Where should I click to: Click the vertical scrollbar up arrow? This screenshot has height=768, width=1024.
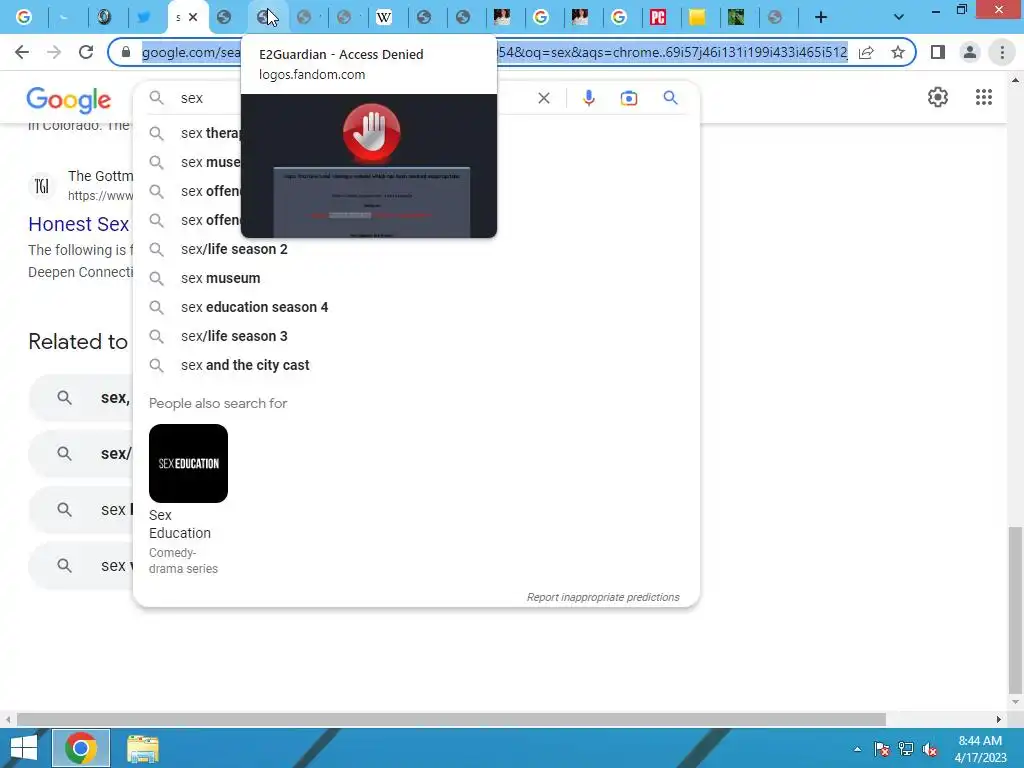1015,80
